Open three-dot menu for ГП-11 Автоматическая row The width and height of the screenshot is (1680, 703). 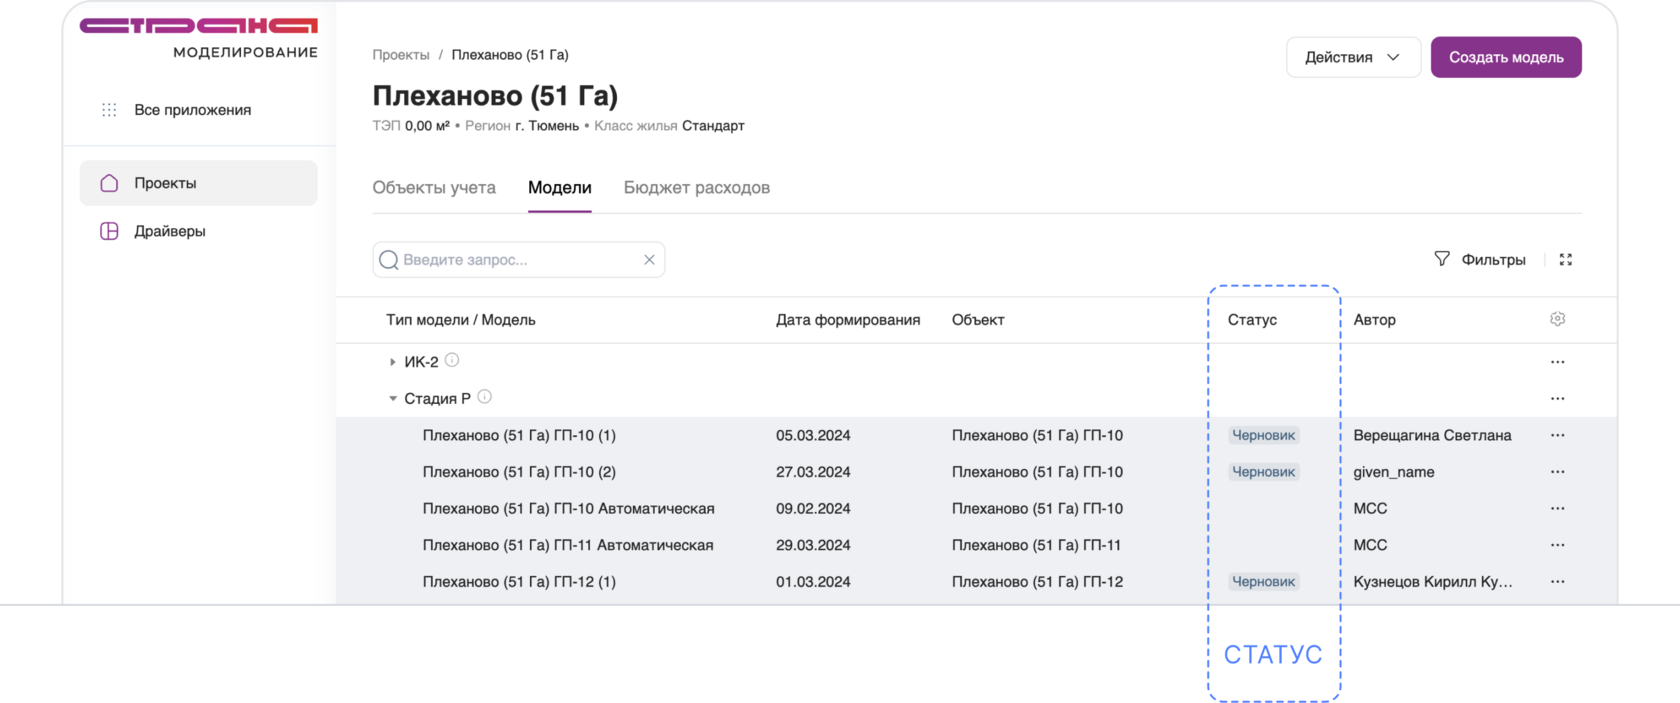coord(1557,545)
